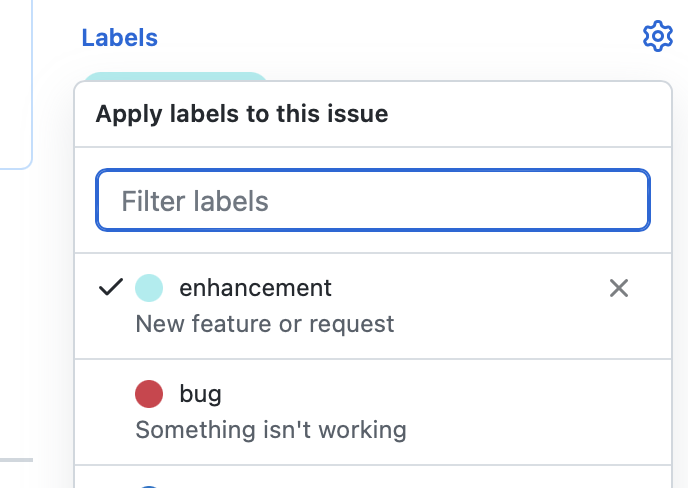The width and height of the screenshot is (688, 488).
Task: Select the enhancement label name
Action: [255, 288]
